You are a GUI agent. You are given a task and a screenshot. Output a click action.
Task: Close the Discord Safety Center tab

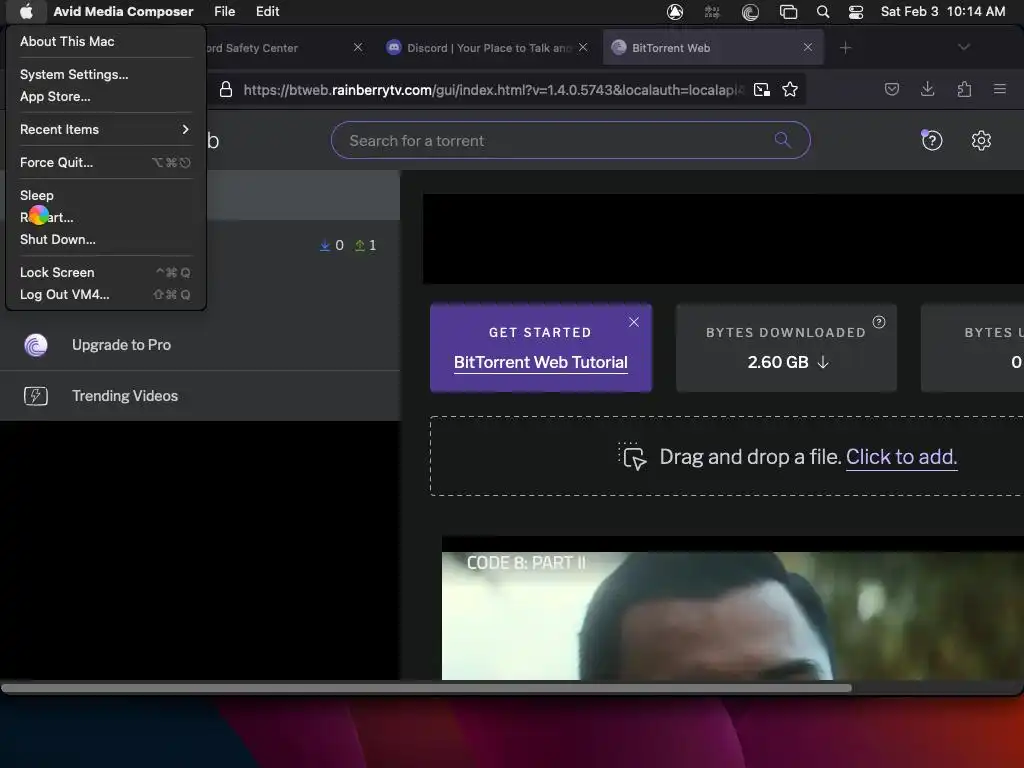358,48
